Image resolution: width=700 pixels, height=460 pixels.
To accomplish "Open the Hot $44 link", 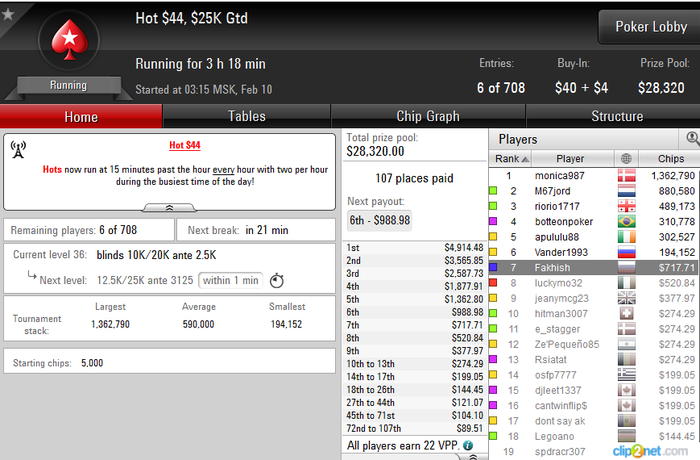I will click(185, 145).
